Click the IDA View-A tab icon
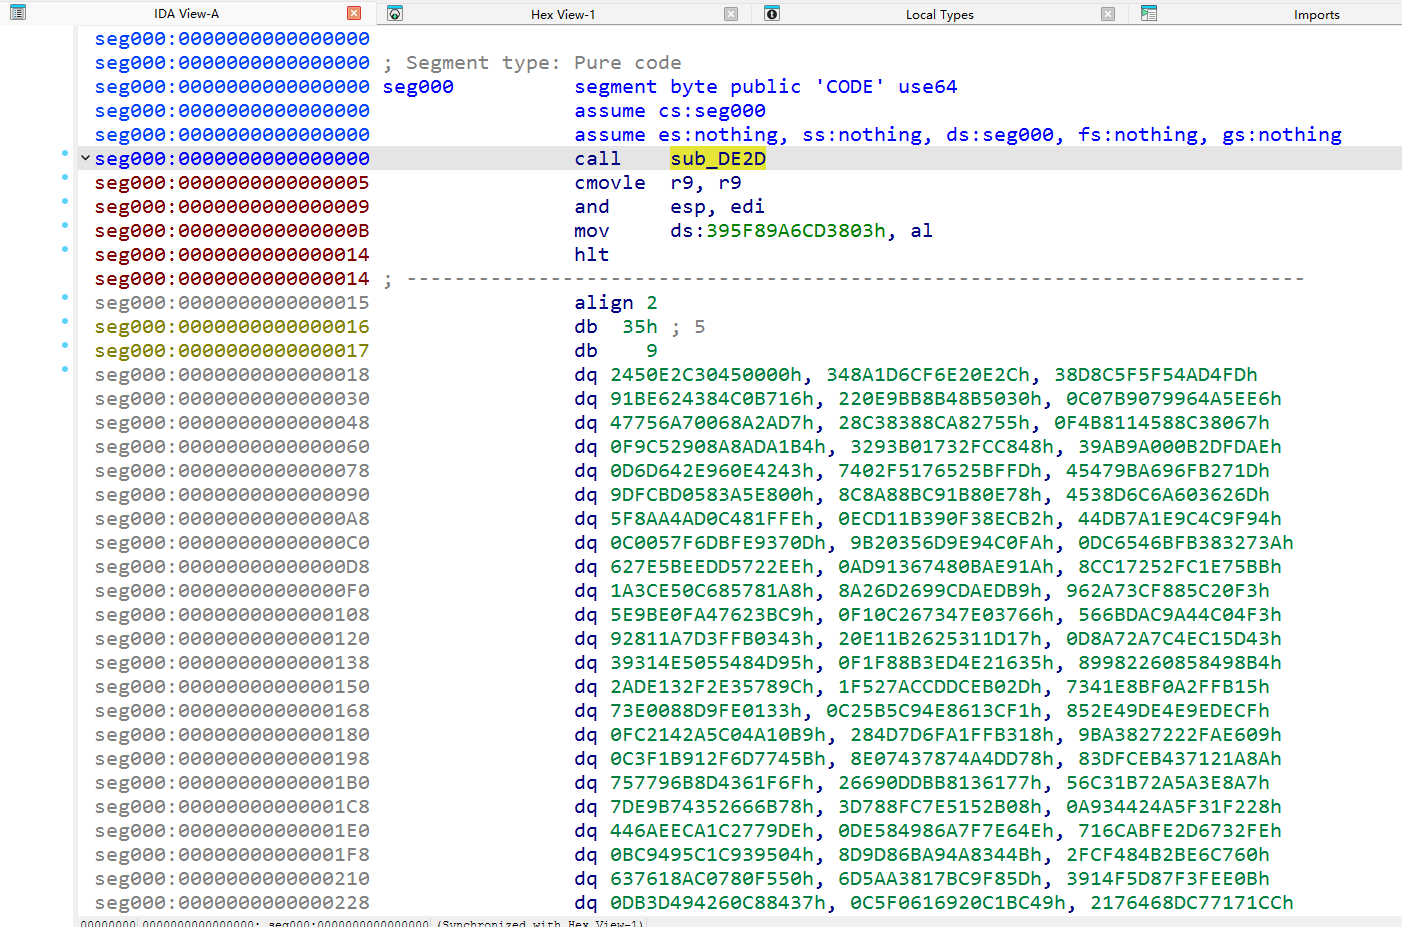This screenshot has height=927, width=1402. tap(17, 13)
